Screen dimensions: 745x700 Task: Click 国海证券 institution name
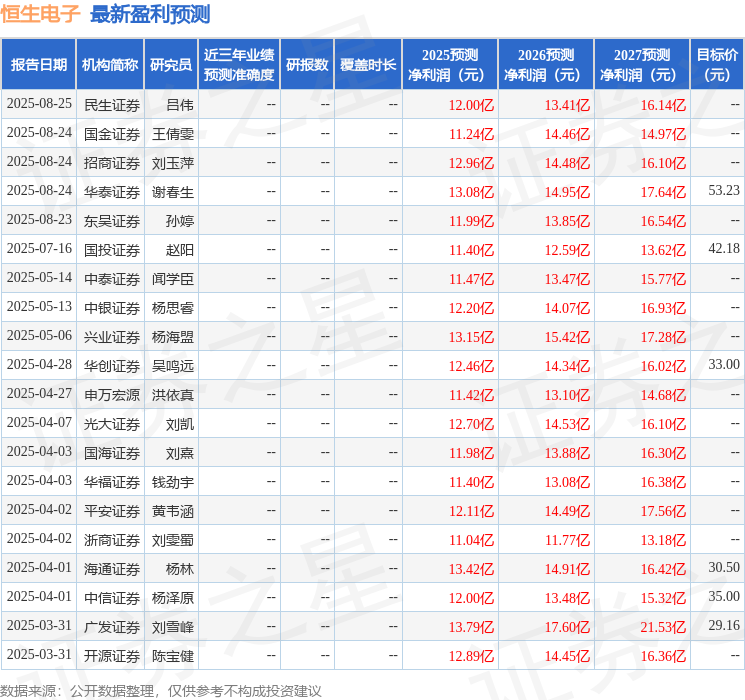click(112, 453)
